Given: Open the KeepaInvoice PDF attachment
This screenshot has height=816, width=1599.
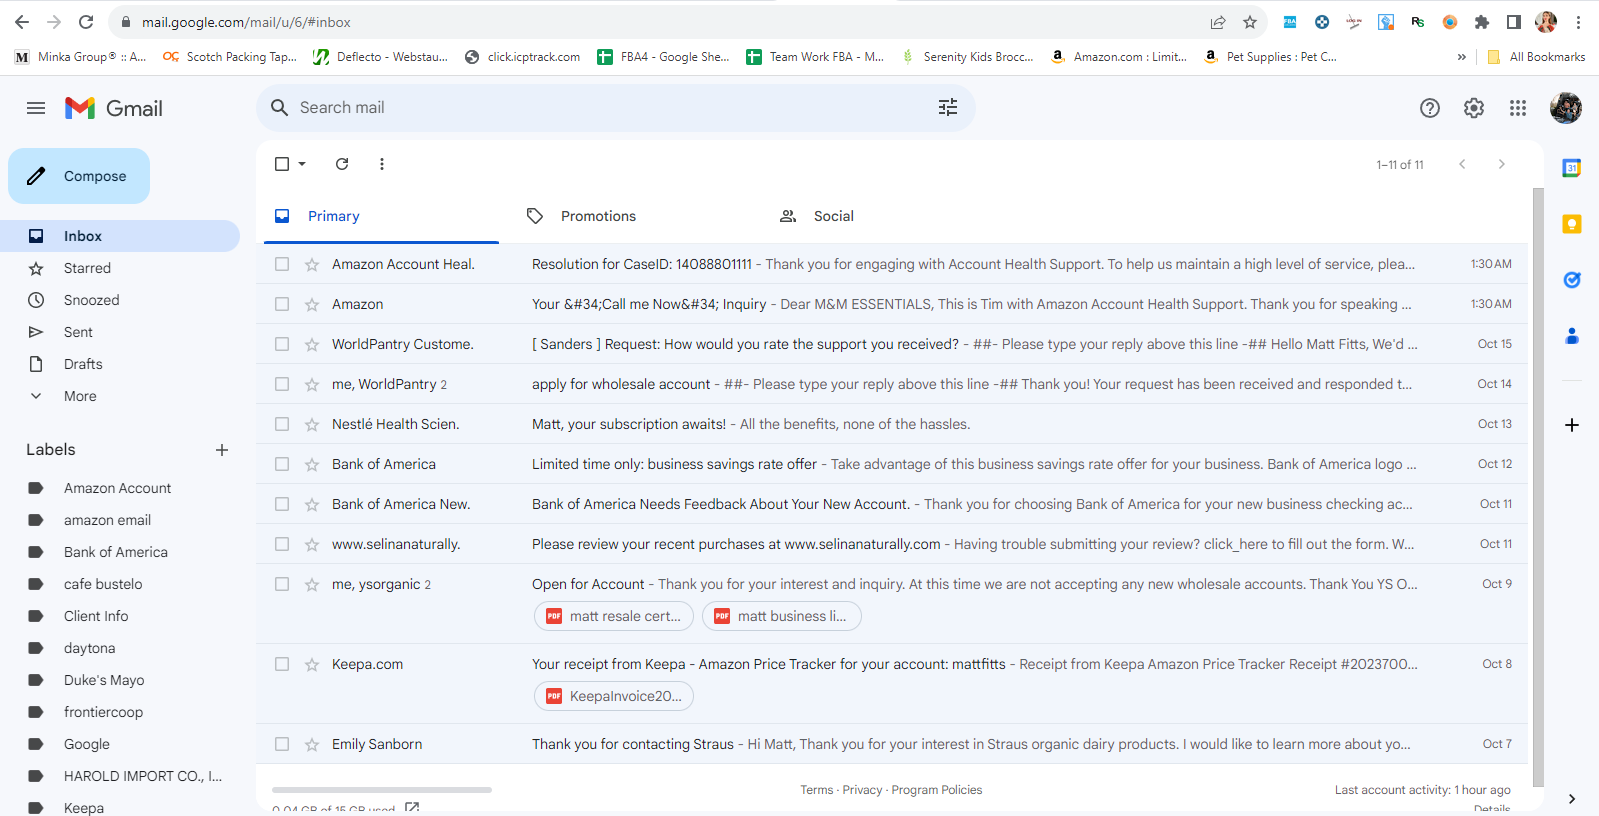Looking at the screenshot, I should (x=614, y=696).
